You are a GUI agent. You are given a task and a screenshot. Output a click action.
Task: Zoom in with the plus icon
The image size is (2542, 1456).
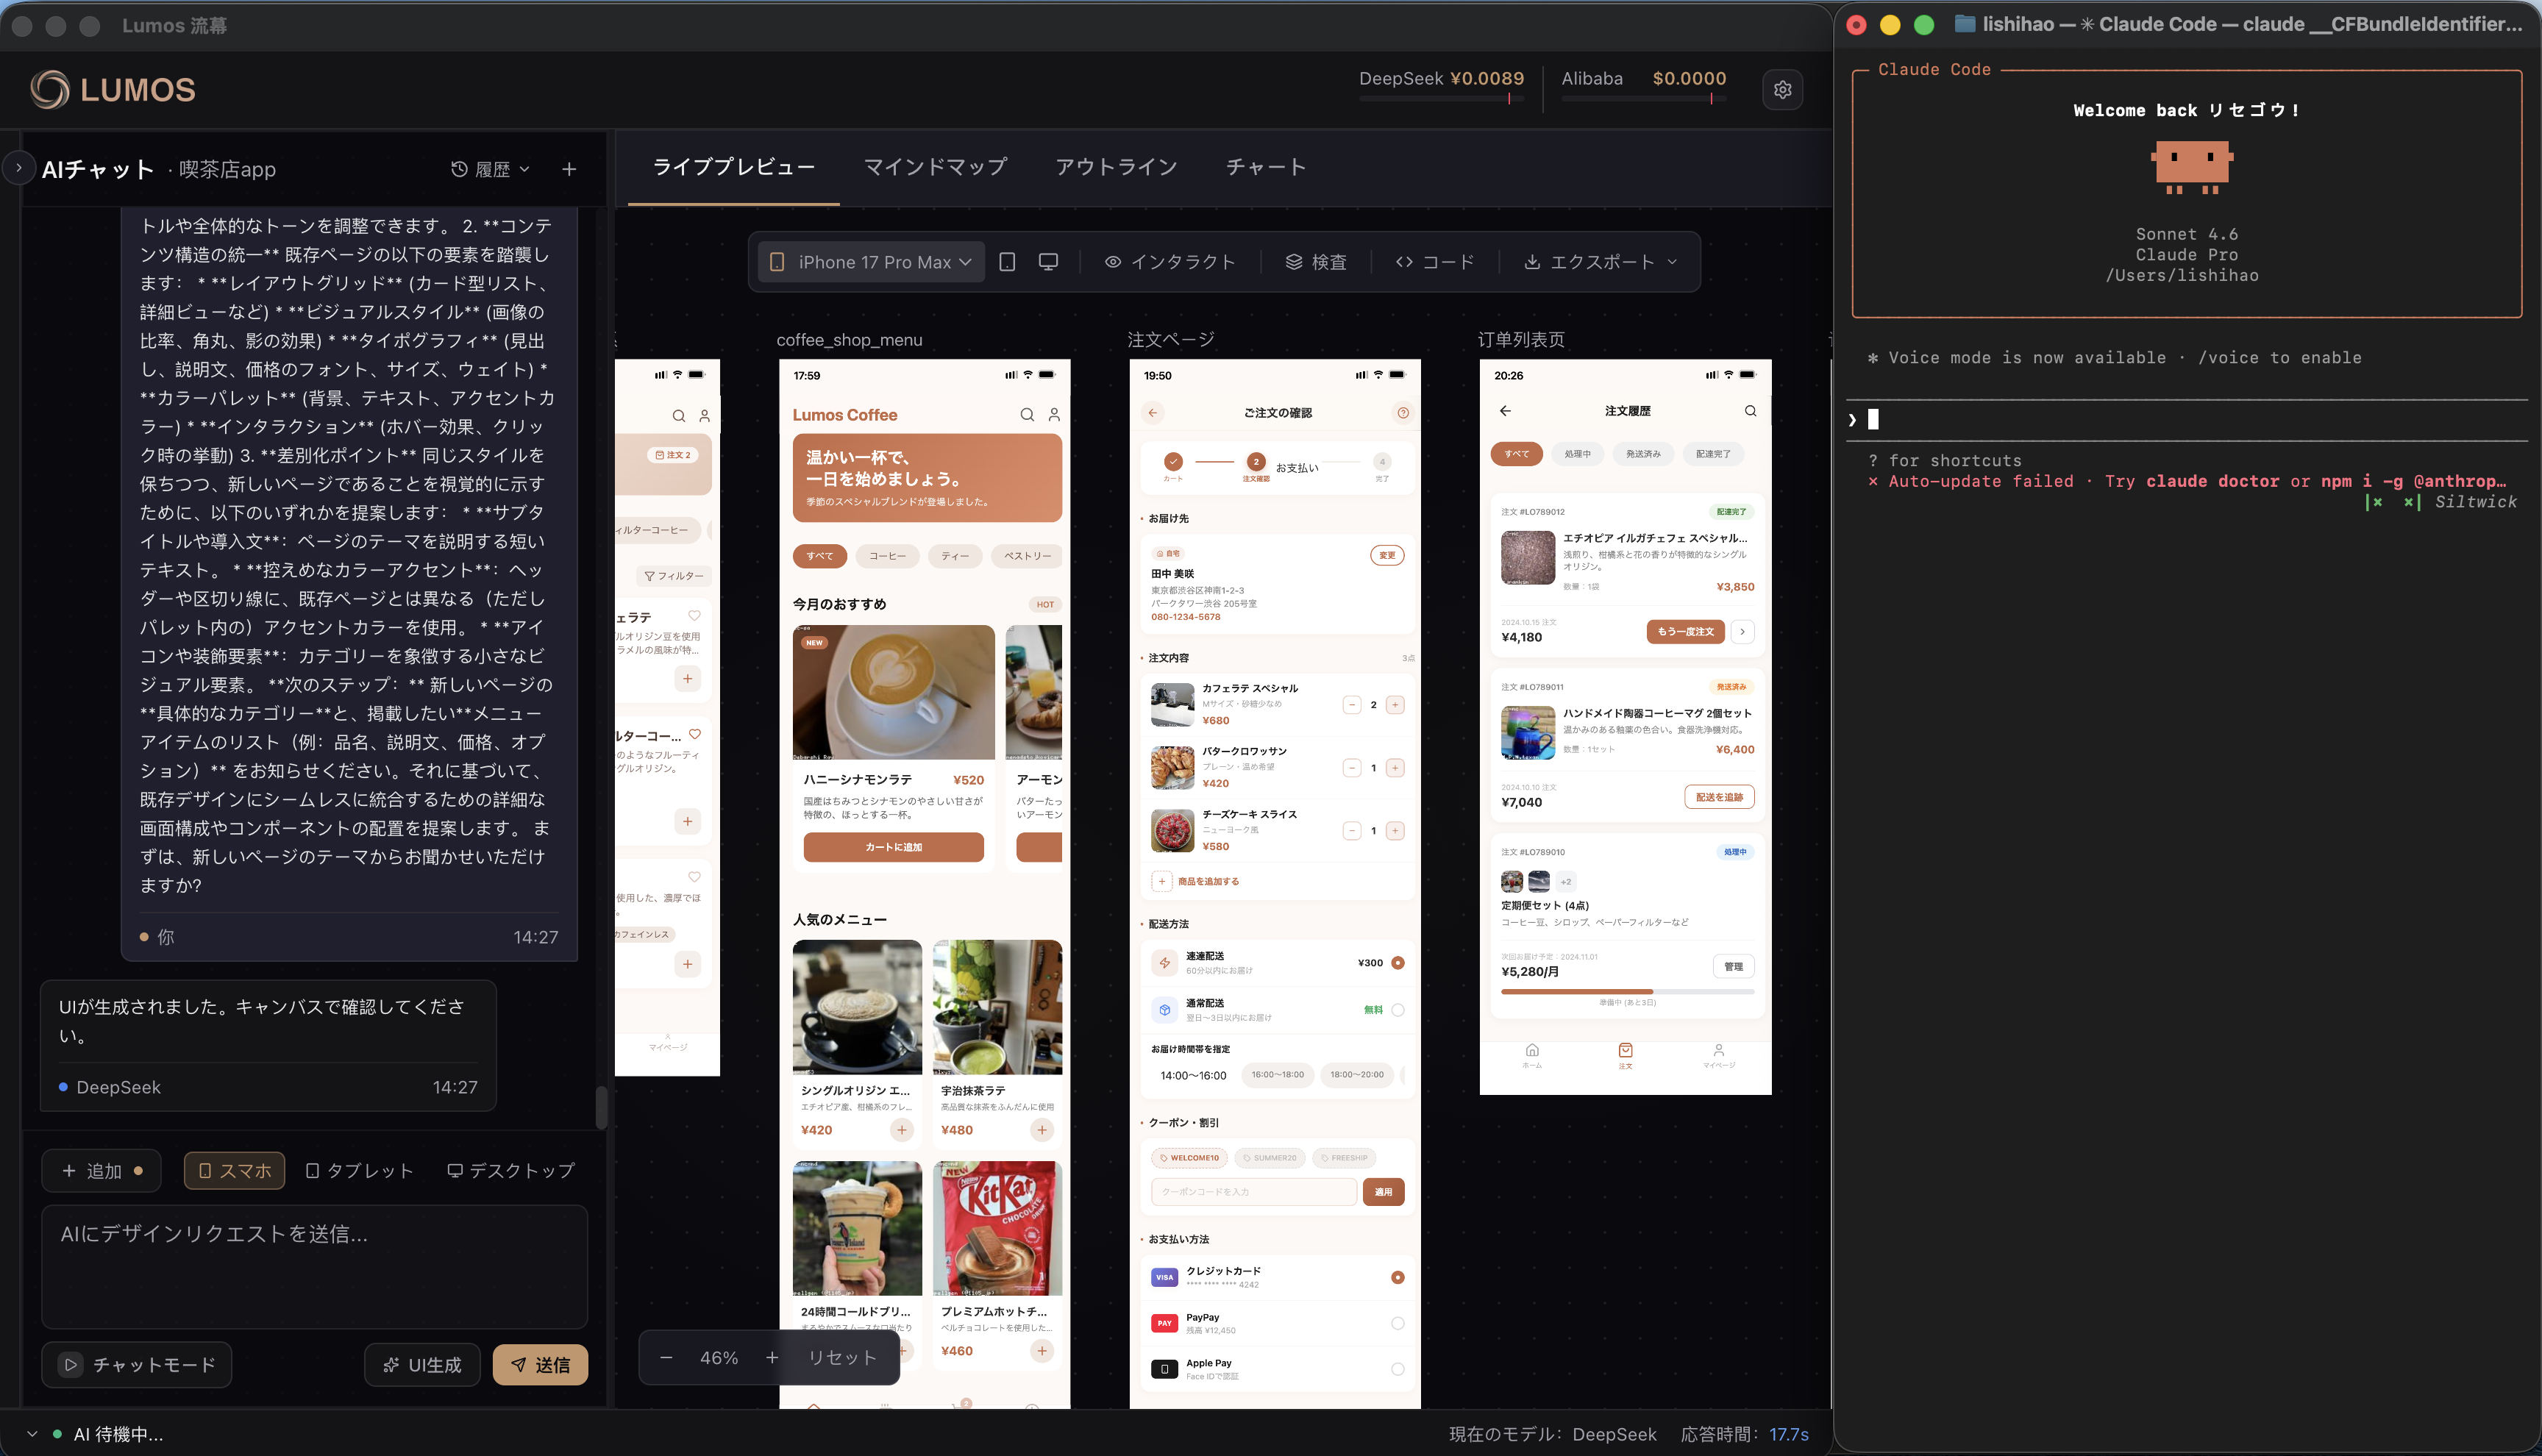pos(772,1357)
